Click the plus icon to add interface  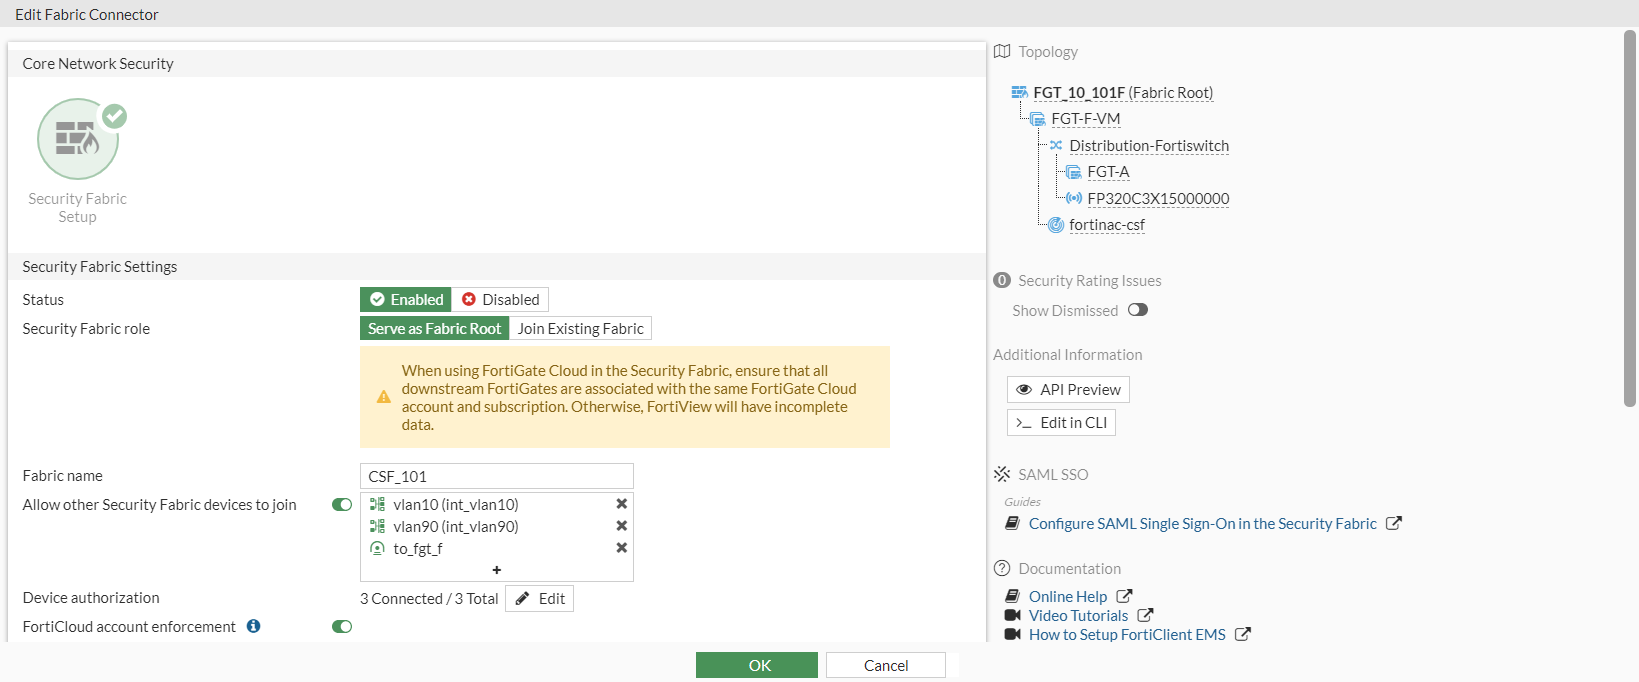point(497,570)
